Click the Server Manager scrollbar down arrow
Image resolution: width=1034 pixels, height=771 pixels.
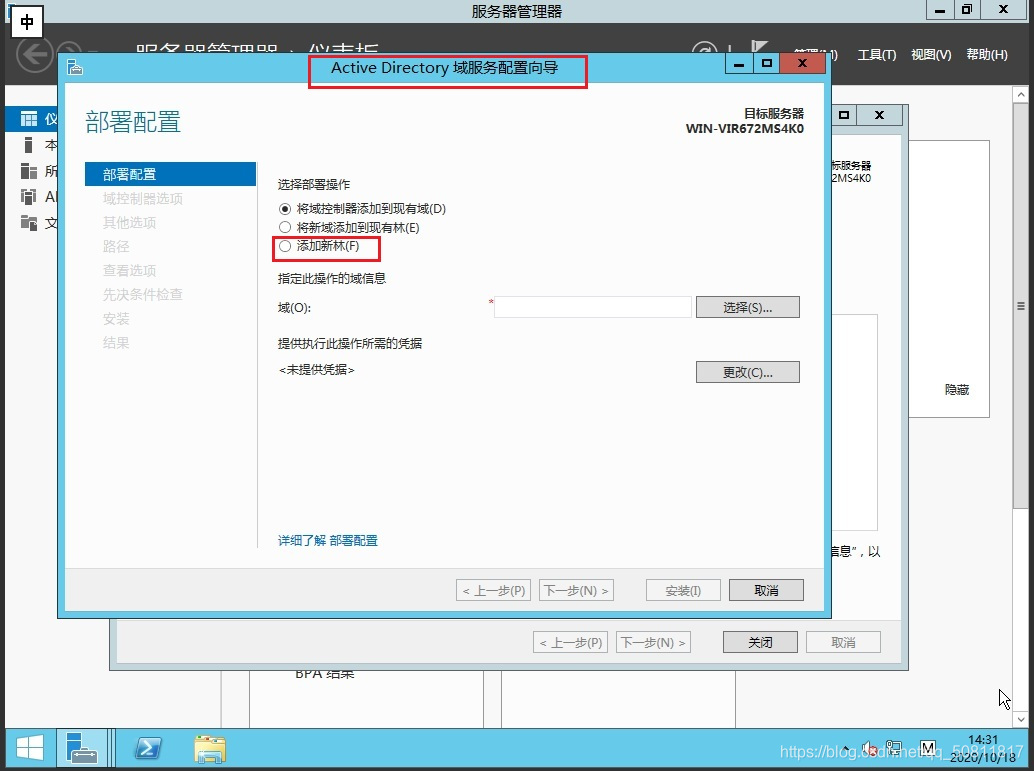point(1021,719)
